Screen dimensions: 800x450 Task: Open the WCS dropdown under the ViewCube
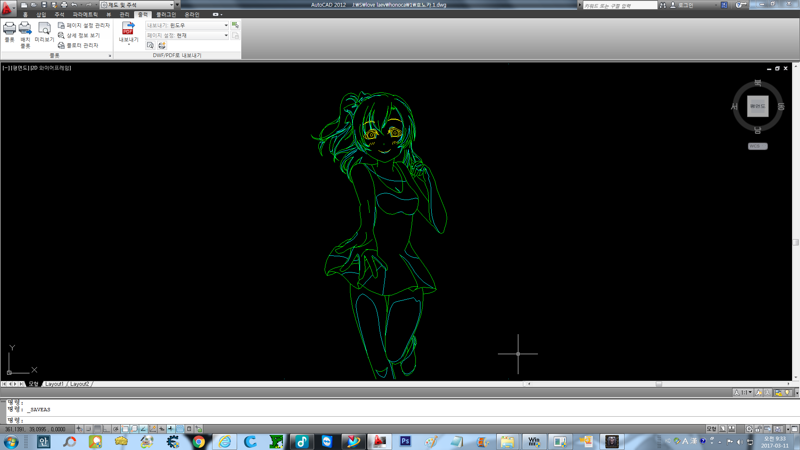(758, 146)
